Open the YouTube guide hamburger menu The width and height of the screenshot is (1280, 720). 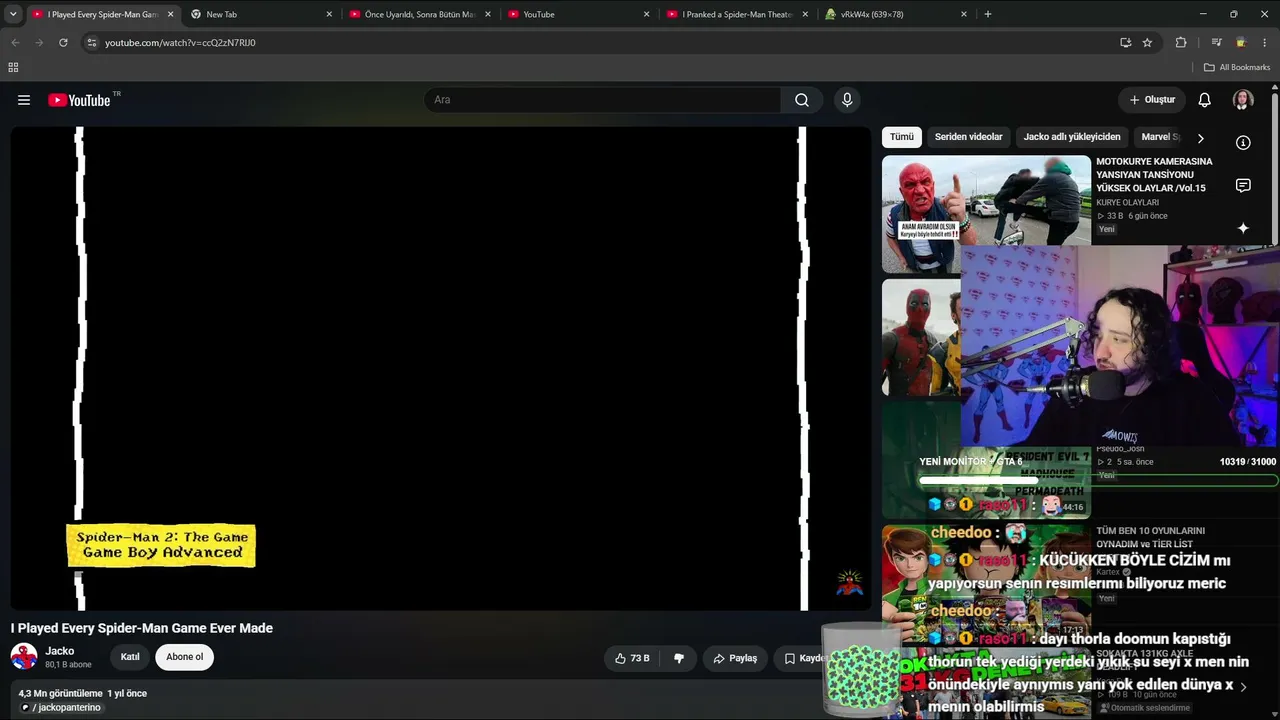coord(24,100)
